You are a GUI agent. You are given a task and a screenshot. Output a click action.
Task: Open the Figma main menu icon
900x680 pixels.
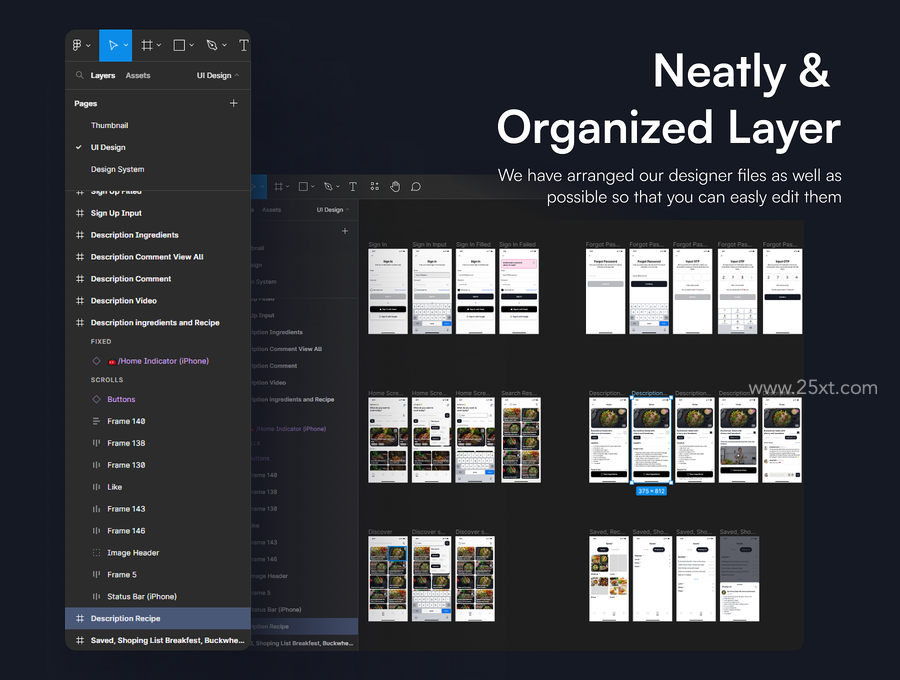coord(77,45)
